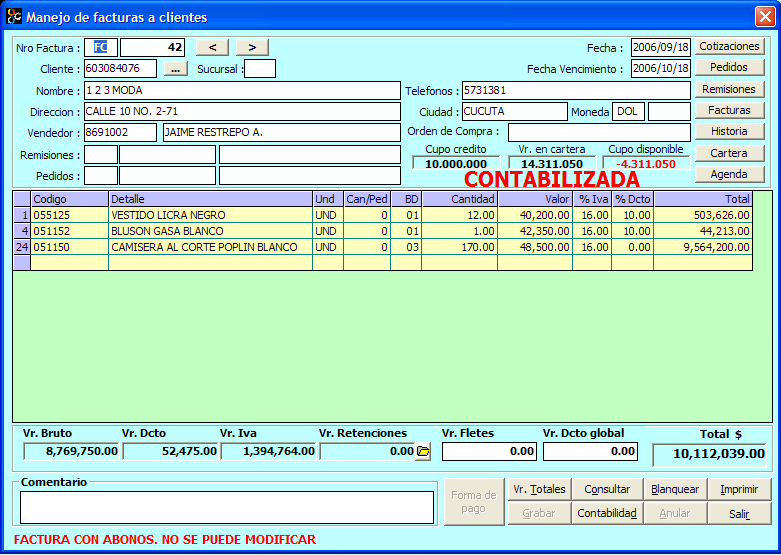This screenshot has width=781, height=555.
Task: Show customer Historia
Action: point(729,131)
